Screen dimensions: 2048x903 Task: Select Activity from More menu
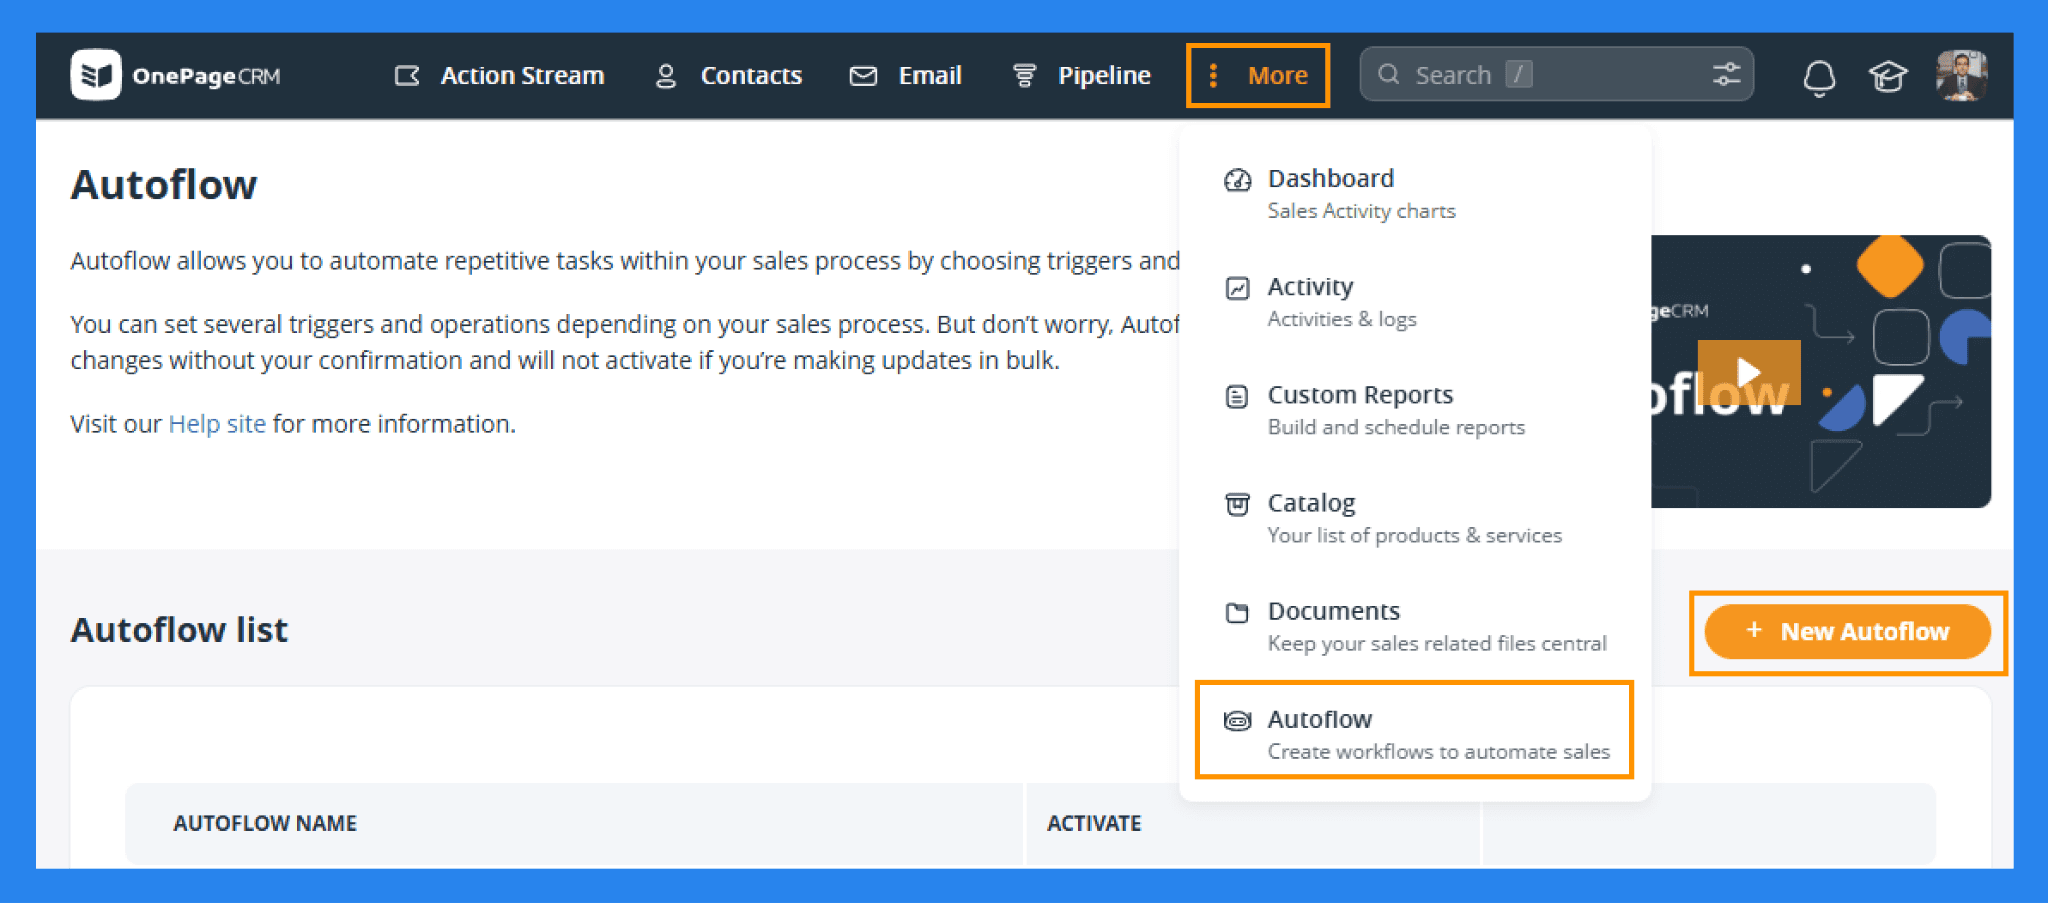[1415, 302]
